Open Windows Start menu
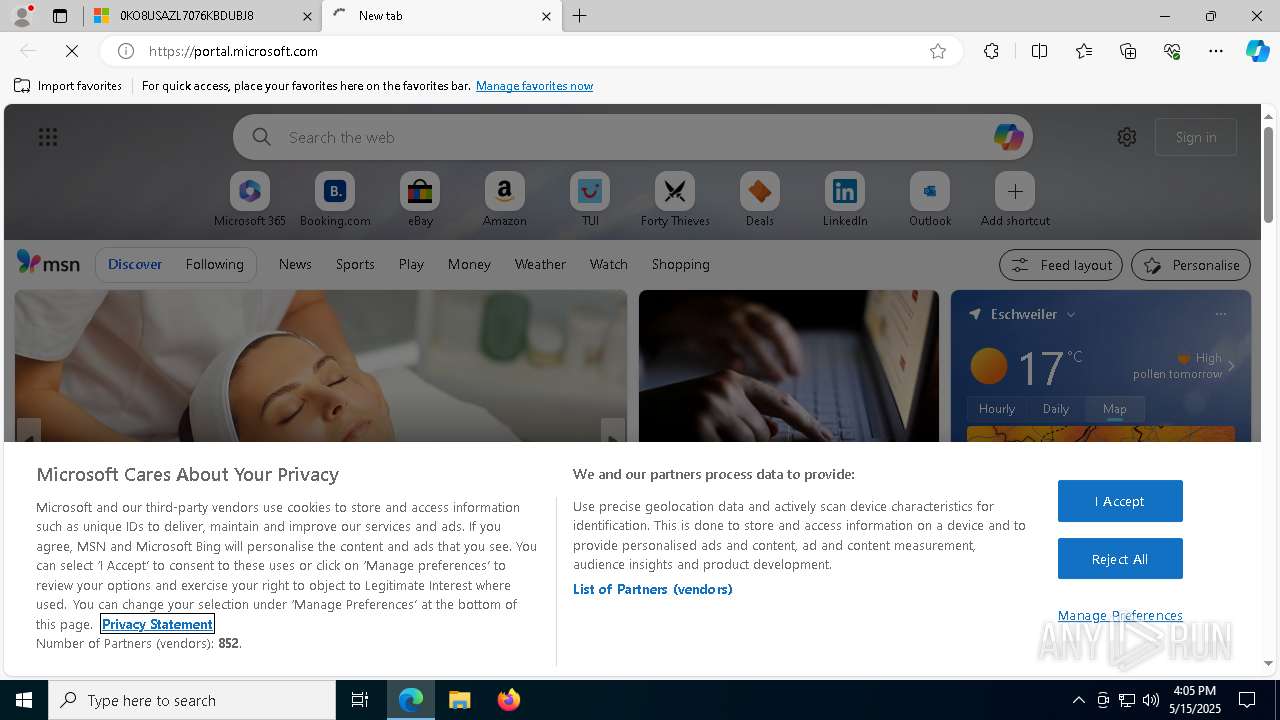The height and width of the screenshot is (720, 1280). point(24,700)
